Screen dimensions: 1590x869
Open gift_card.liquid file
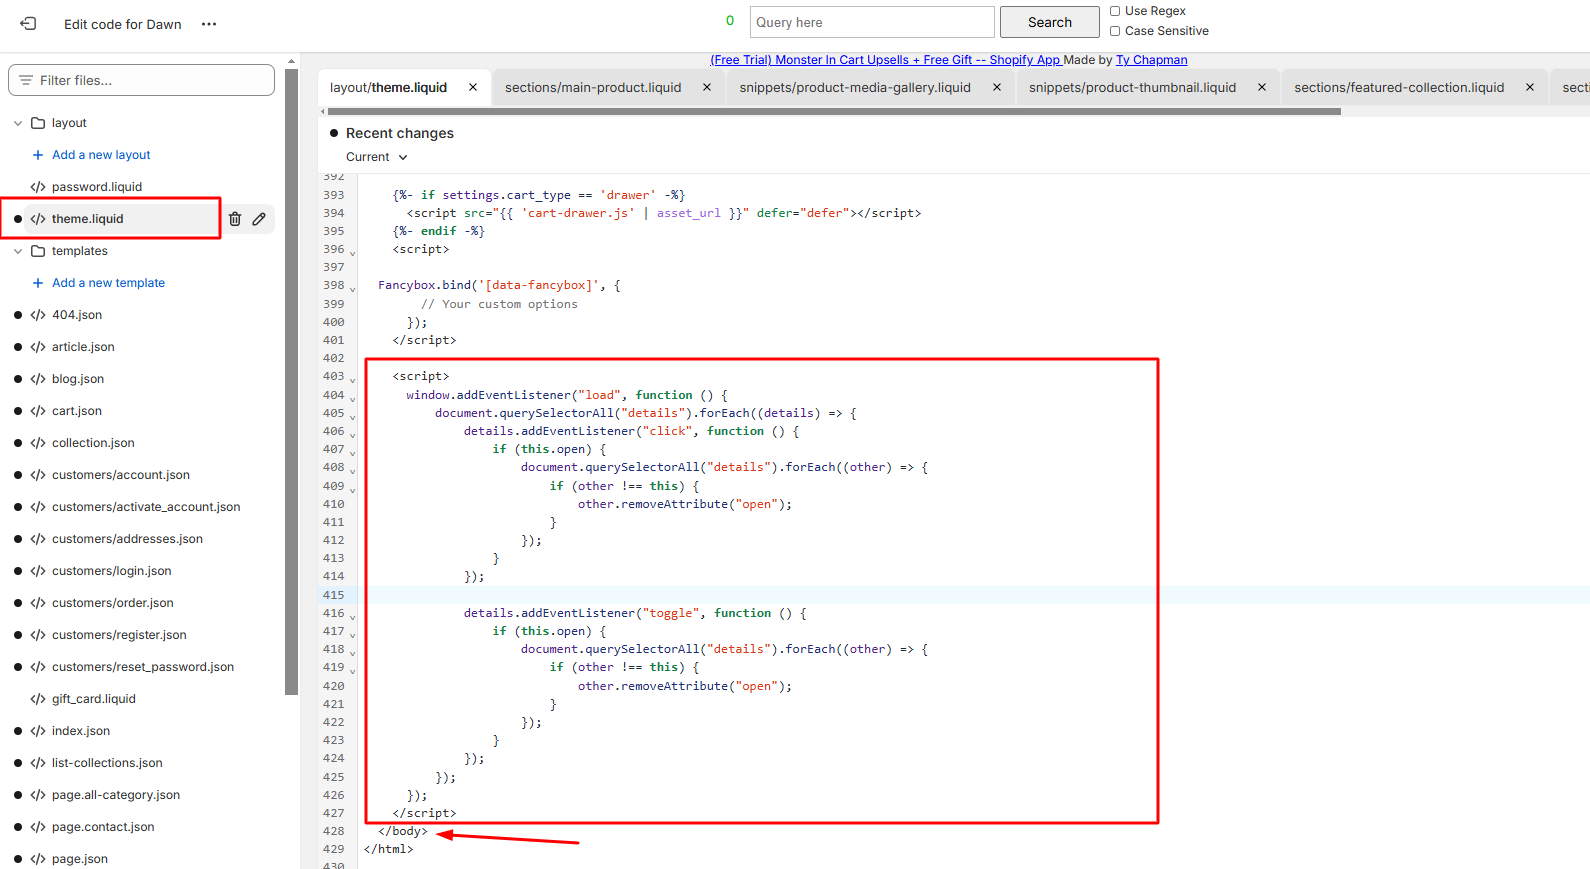click(x=94, y=699)
